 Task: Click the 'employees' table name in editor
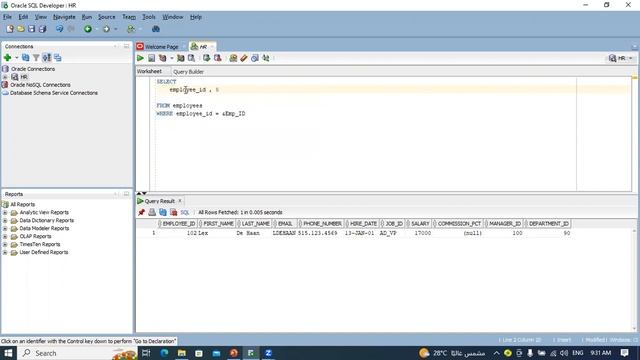pos(187,106)
